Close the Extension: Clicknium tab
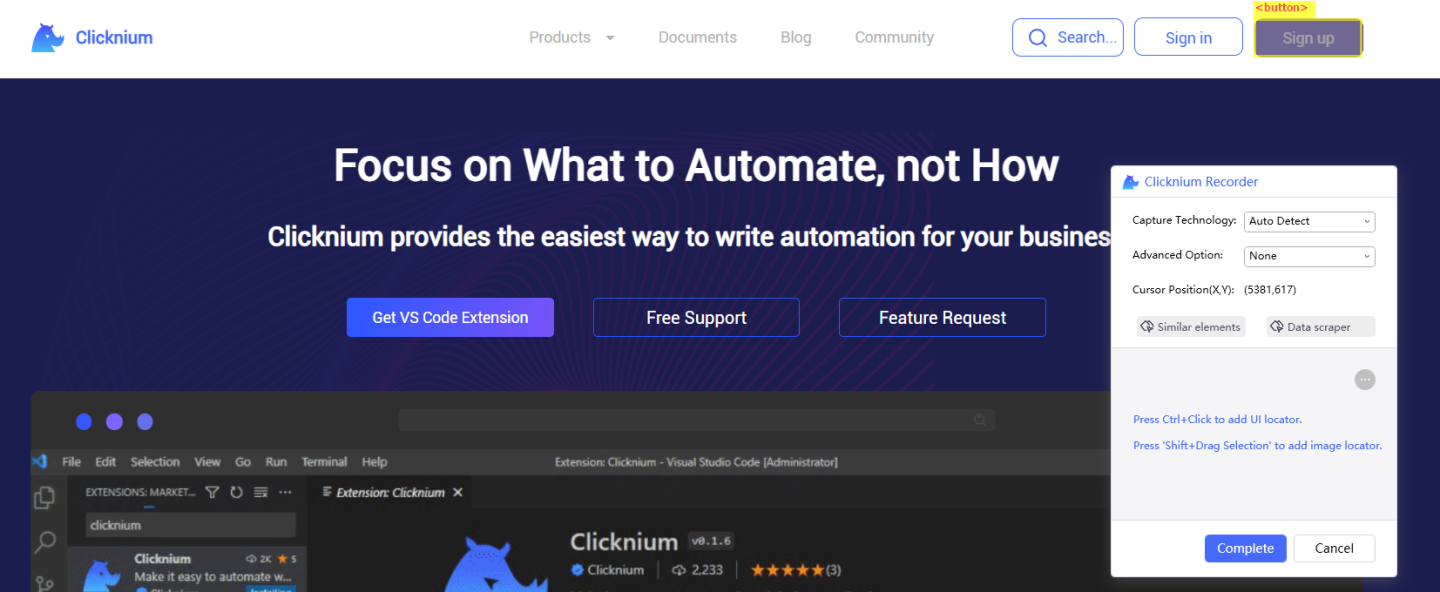This screenshot has width=1440, height=592. point(458,493)
